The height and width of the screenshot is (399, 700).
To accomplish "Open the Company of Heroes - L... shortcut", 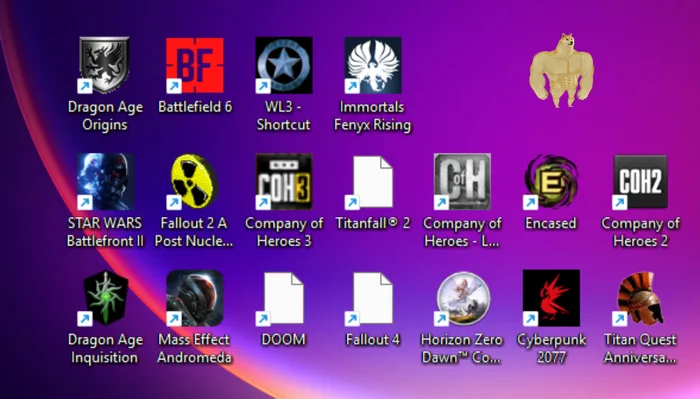I will tap(462, 182).
